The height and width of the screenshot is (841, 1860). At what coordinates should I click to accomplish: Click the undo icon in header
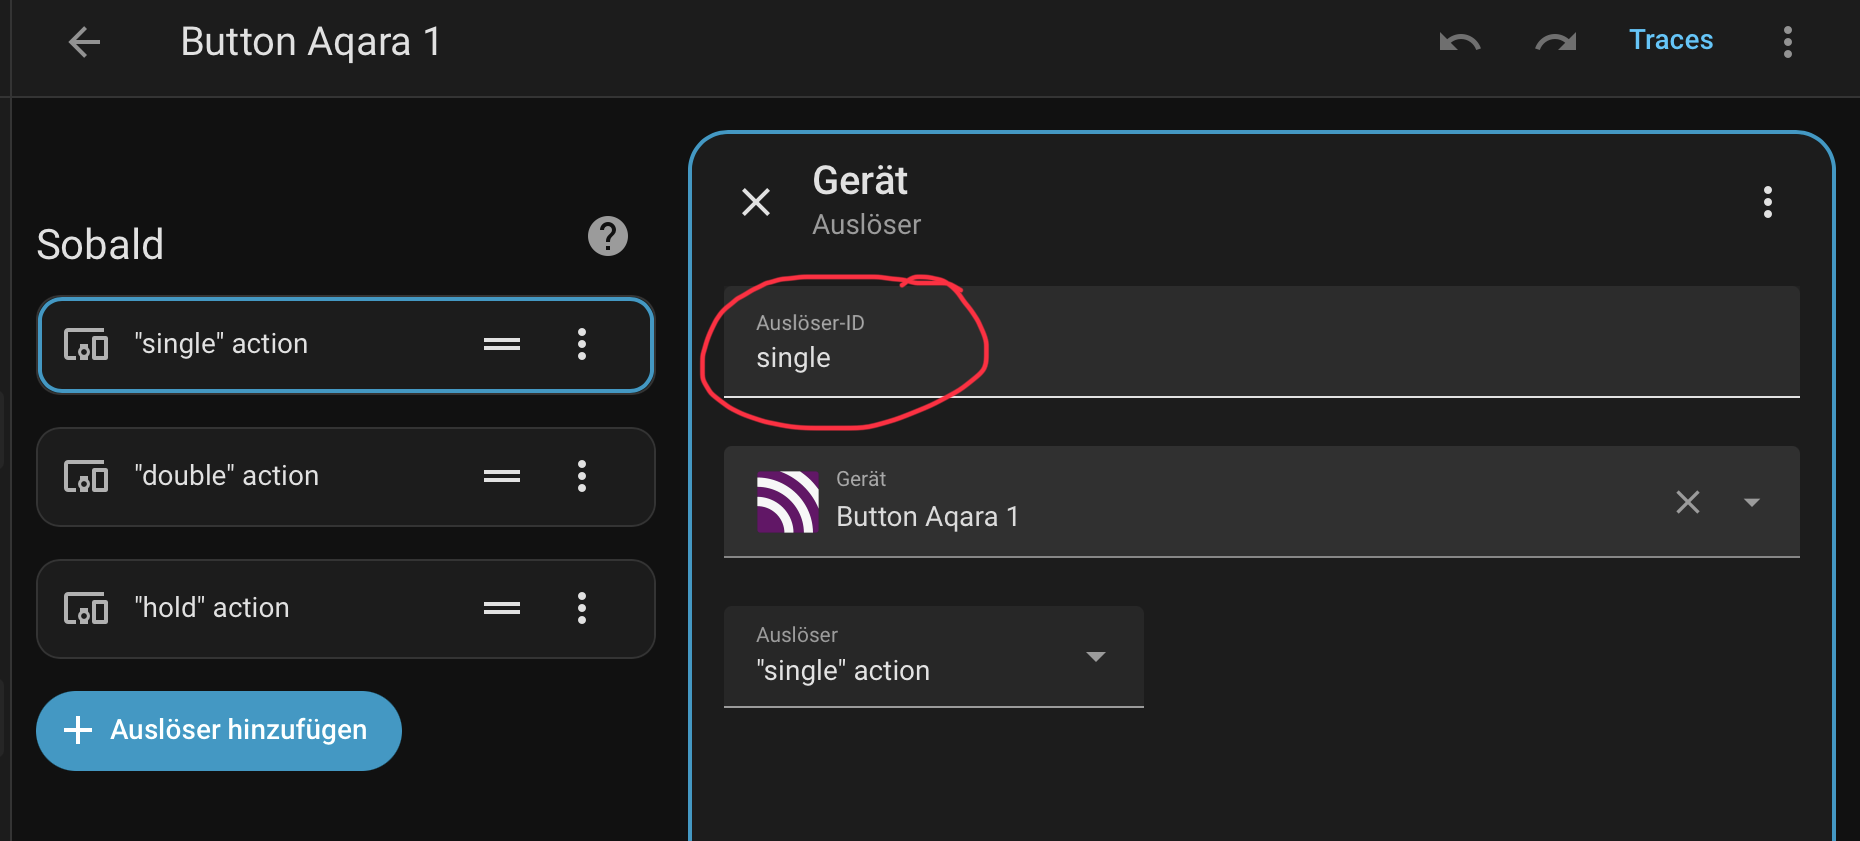[1459, 42]
